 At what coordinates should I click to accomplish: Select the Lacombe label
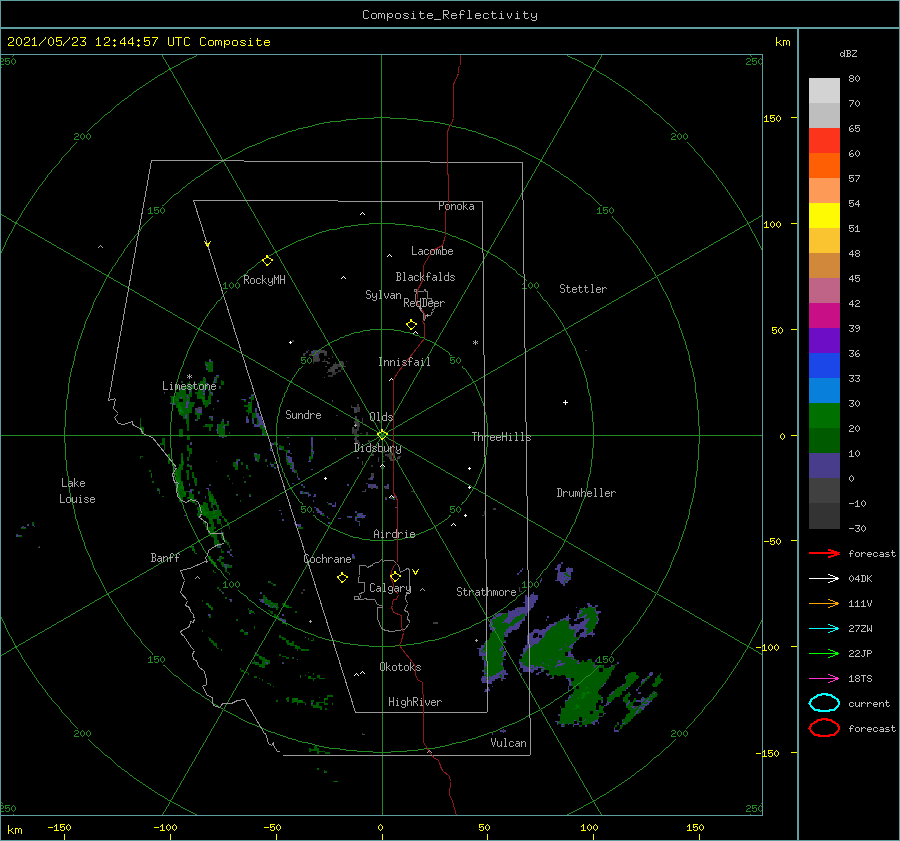(432, 251)
